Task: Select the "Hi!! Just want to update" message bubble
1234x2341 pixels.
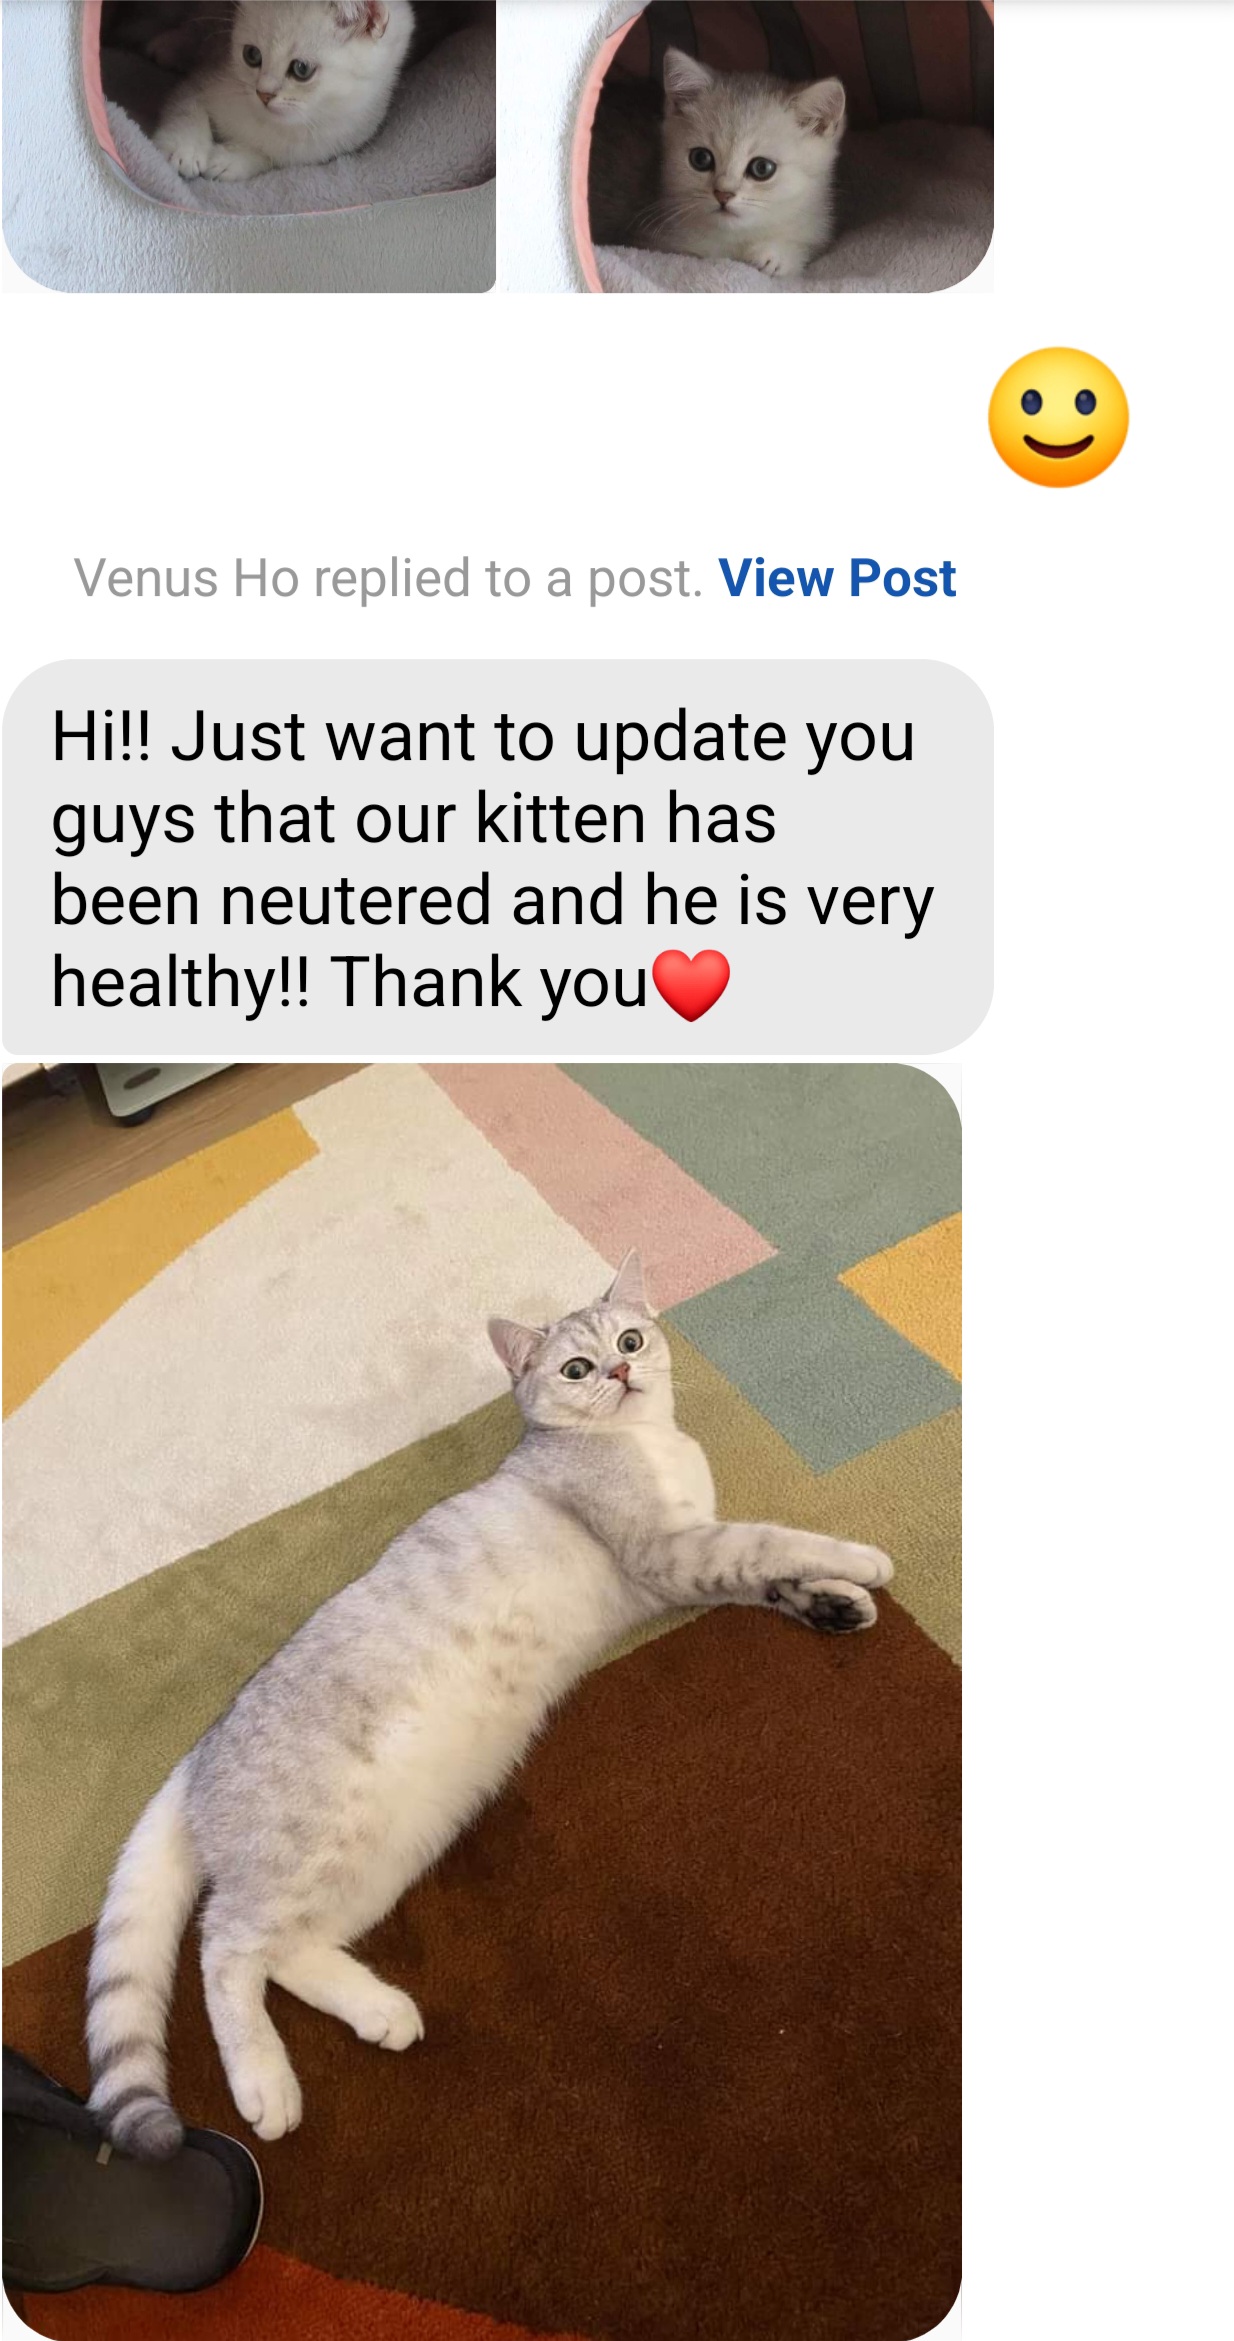Action: [x=498, y=856]
